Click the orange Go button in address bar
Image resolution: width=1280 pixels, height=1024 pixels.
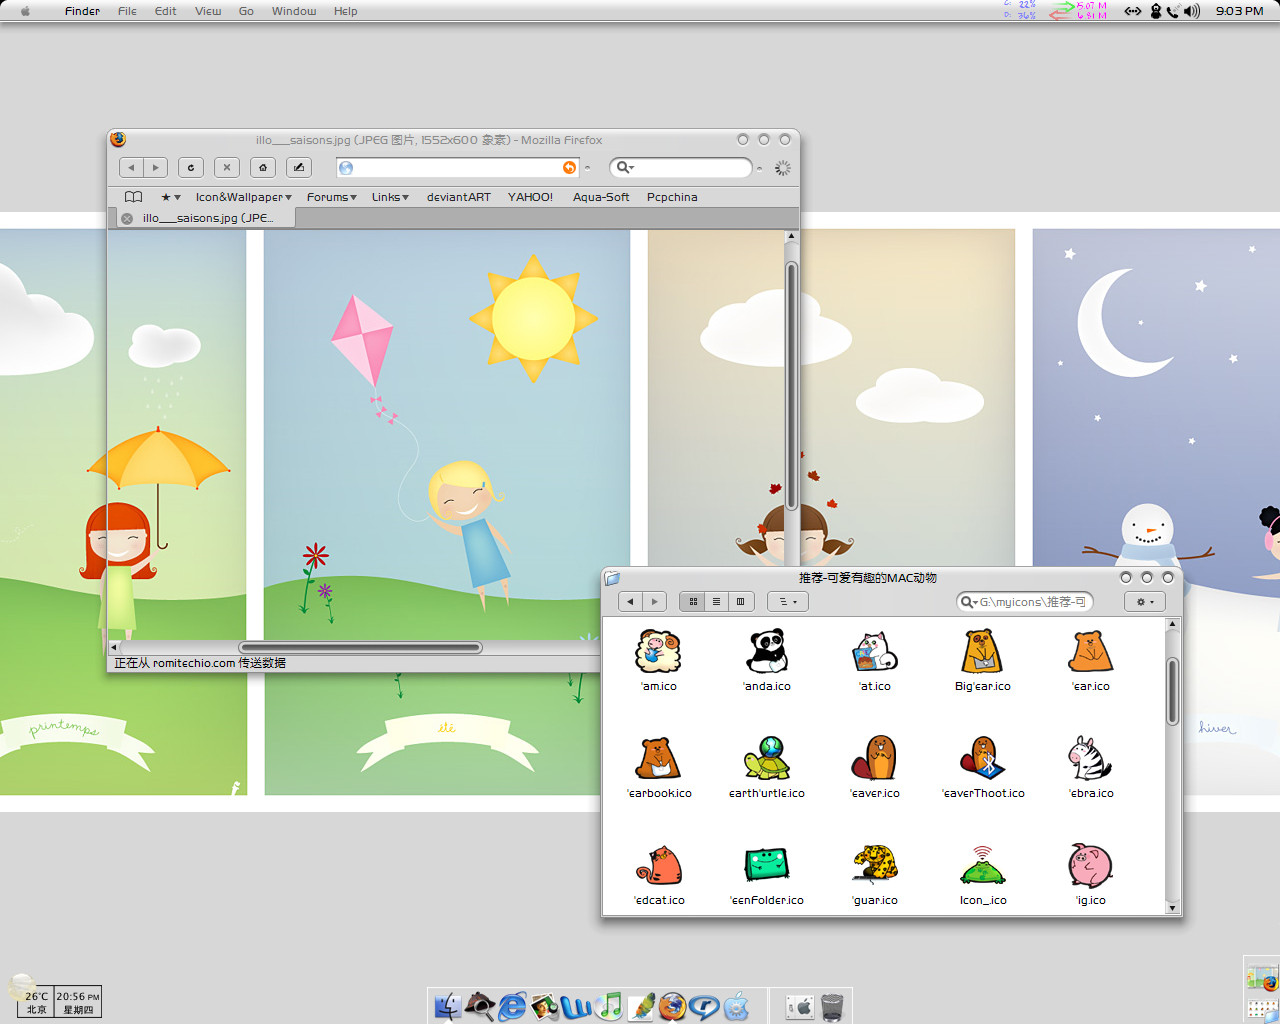[569, 168]
